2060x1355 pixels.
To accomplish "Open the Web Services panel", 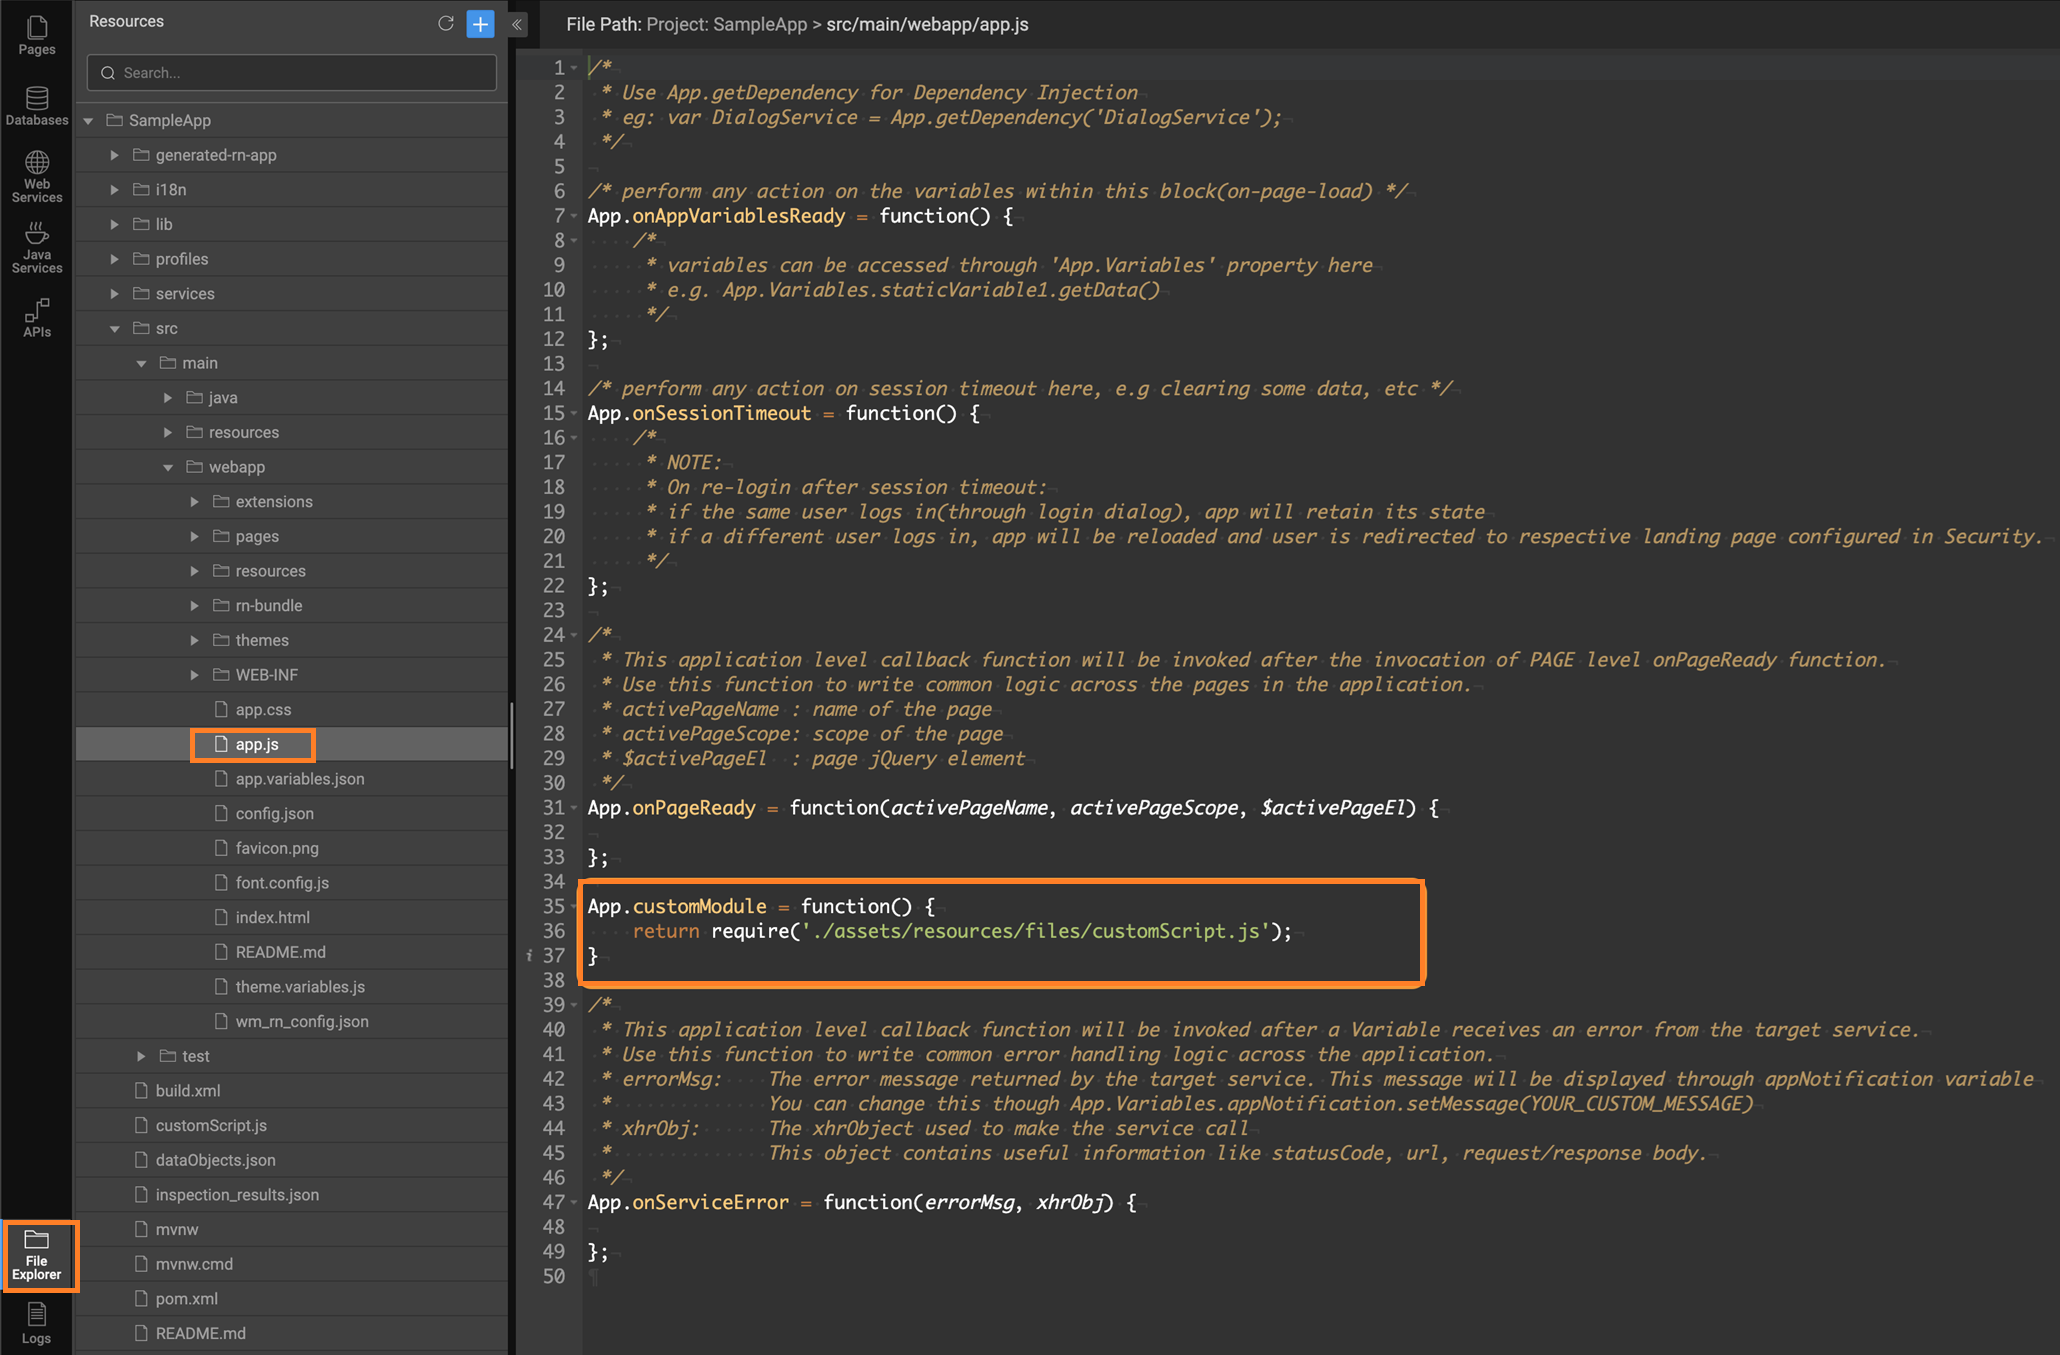I will click(36, 175).
